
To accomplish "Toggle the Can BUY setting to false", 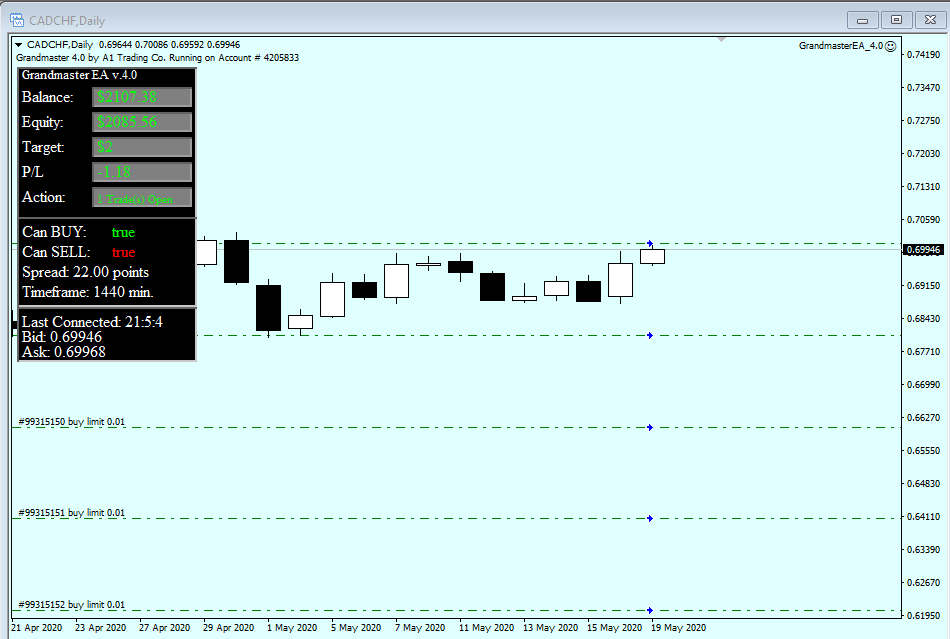I will pos(122,231).
